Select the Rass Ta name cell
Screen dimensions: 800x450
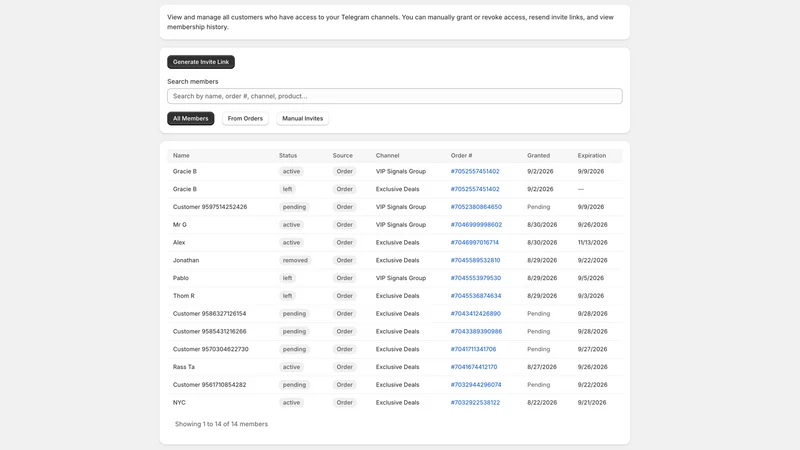tap(184, 367)
